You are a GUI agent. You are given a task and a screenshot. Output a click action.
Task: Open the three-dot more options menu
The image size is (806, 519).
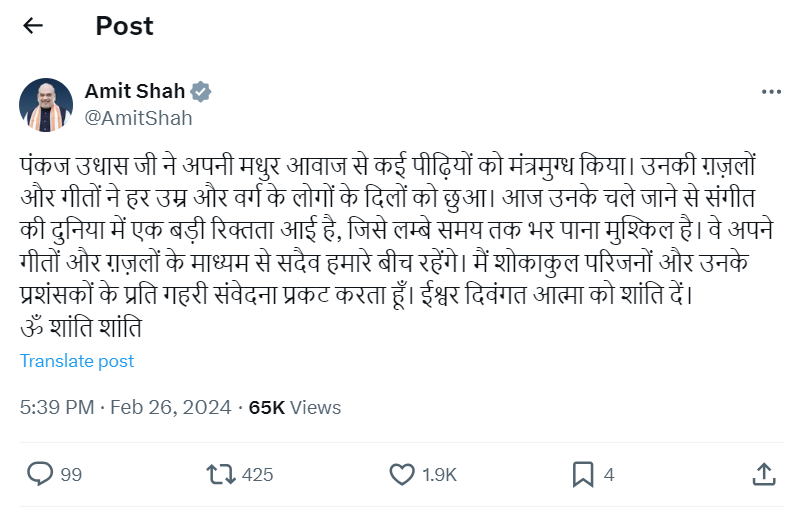(x=771, y=91)
